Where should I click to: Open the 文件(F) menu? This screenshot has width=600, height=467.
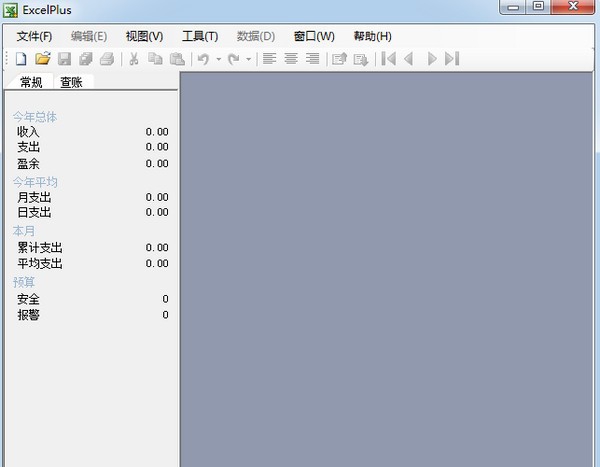(x=34, y=36)
